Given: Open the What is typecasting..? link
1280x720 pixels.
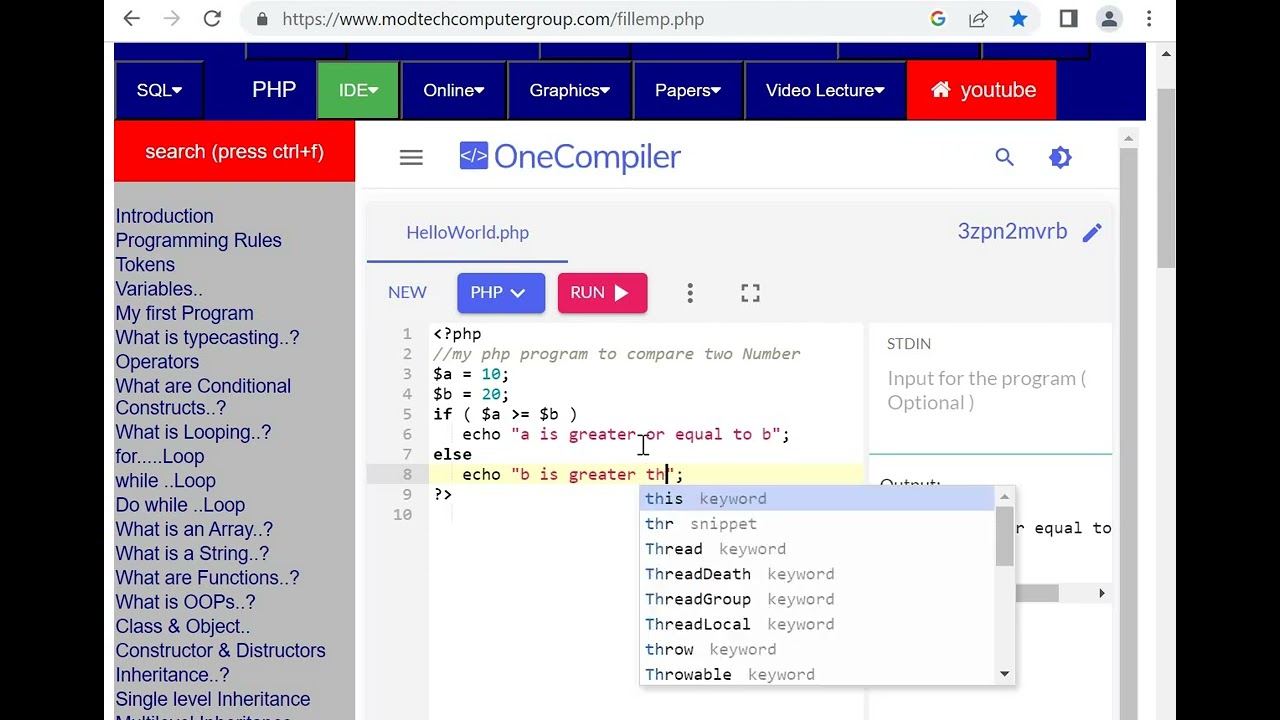Looking at the screenshot, I should (207, 337).
